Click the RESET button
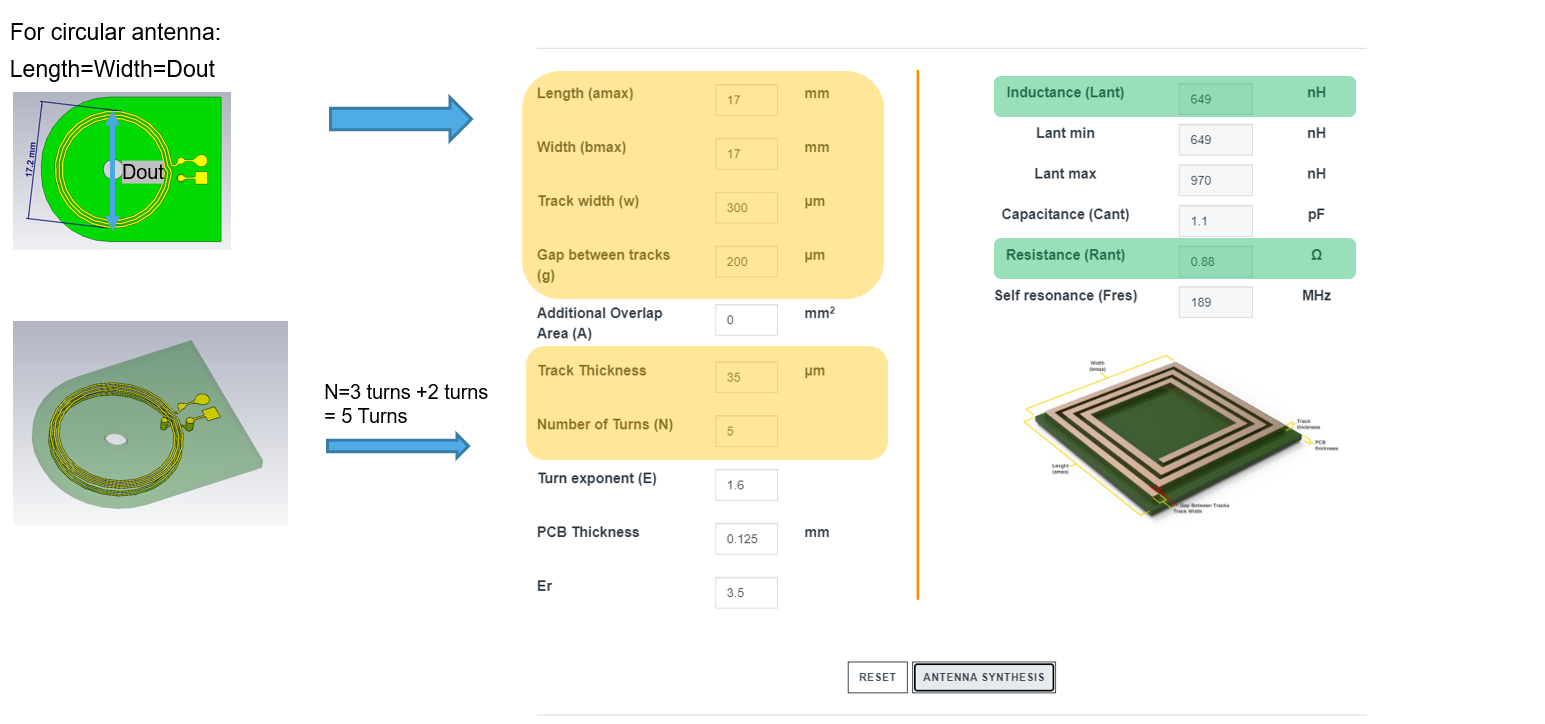Image resolution: width=1545 pixels, height=724 pixels. coord(877,677)
